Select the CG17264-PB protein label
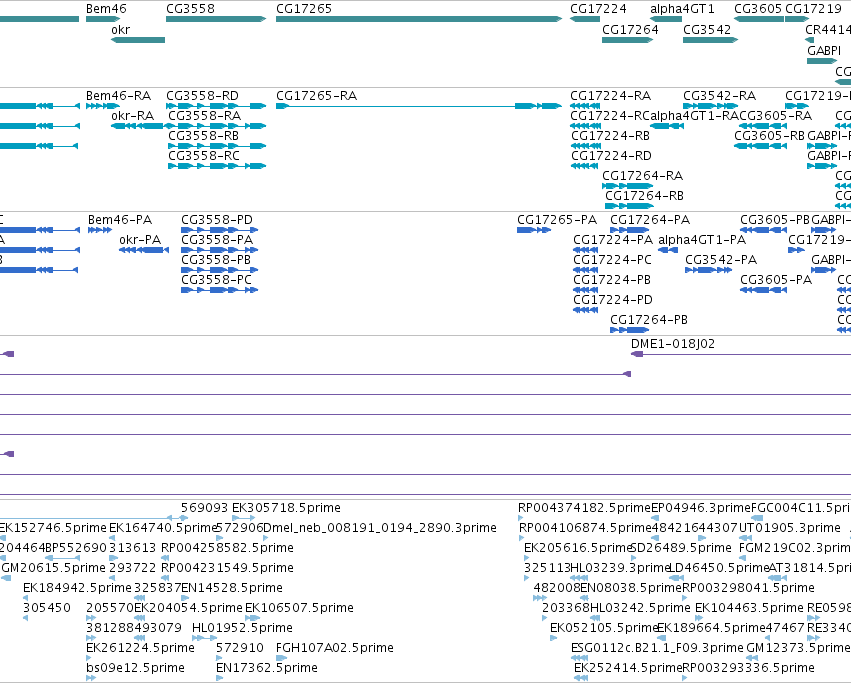The image size is (851, 683). click(x=649, y=320)
